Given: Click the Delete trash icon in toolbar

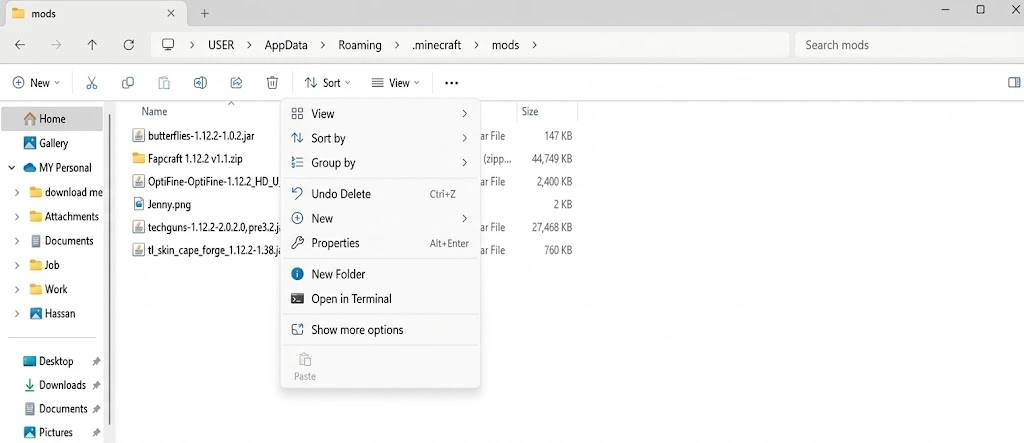Looking at the screenshot, I should (x=272, y=83).
